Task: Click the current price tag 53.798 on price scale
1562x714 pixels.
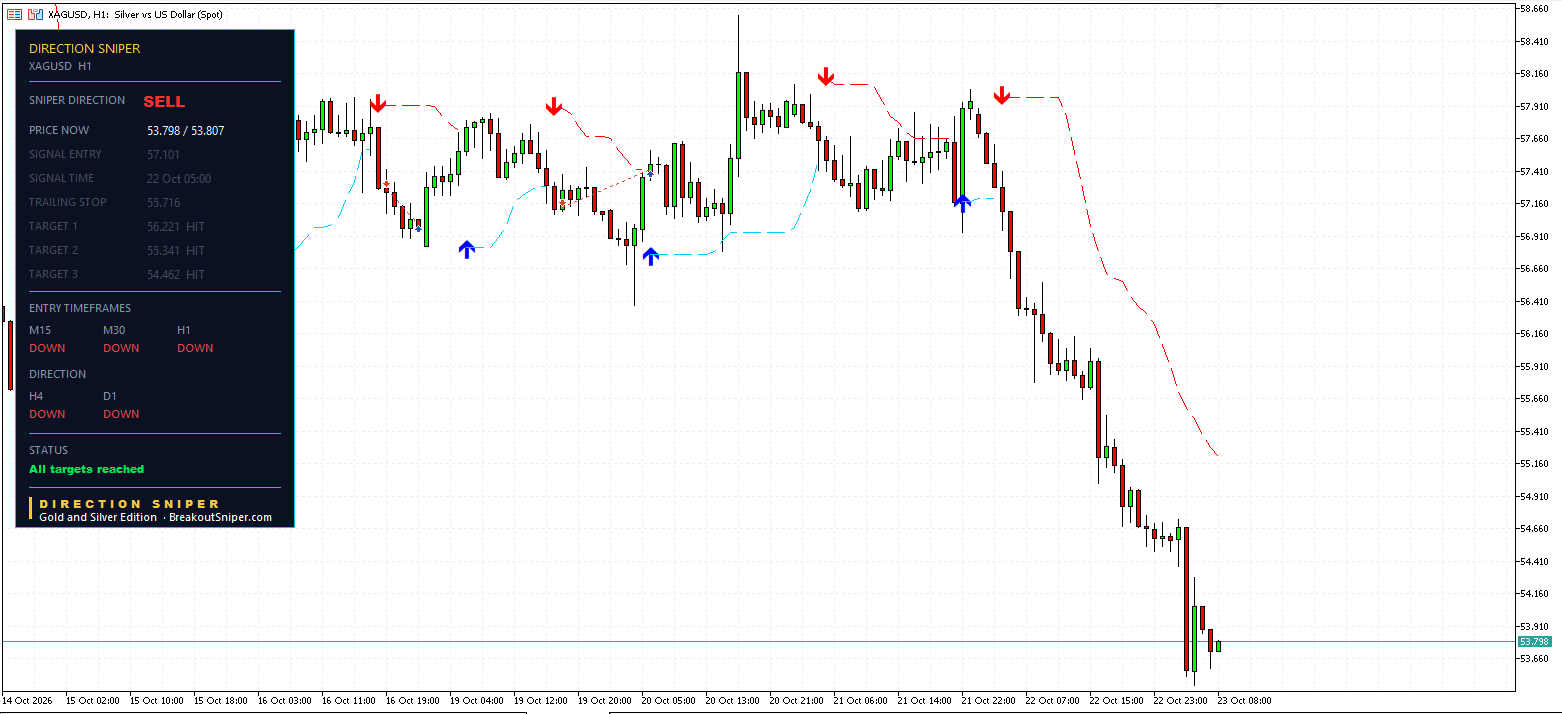Action: [1534, 641]
